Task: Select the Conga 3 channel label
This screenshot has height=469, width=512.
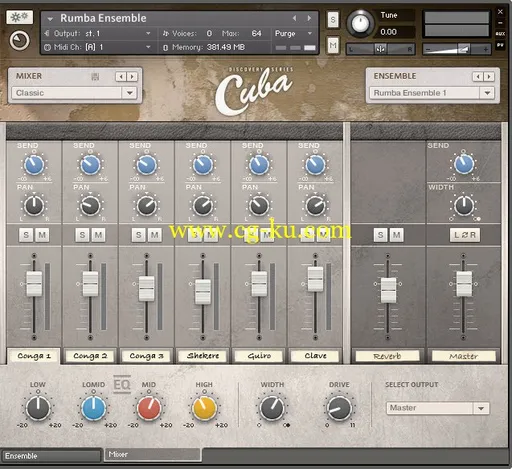Action: tap(146, 356)
